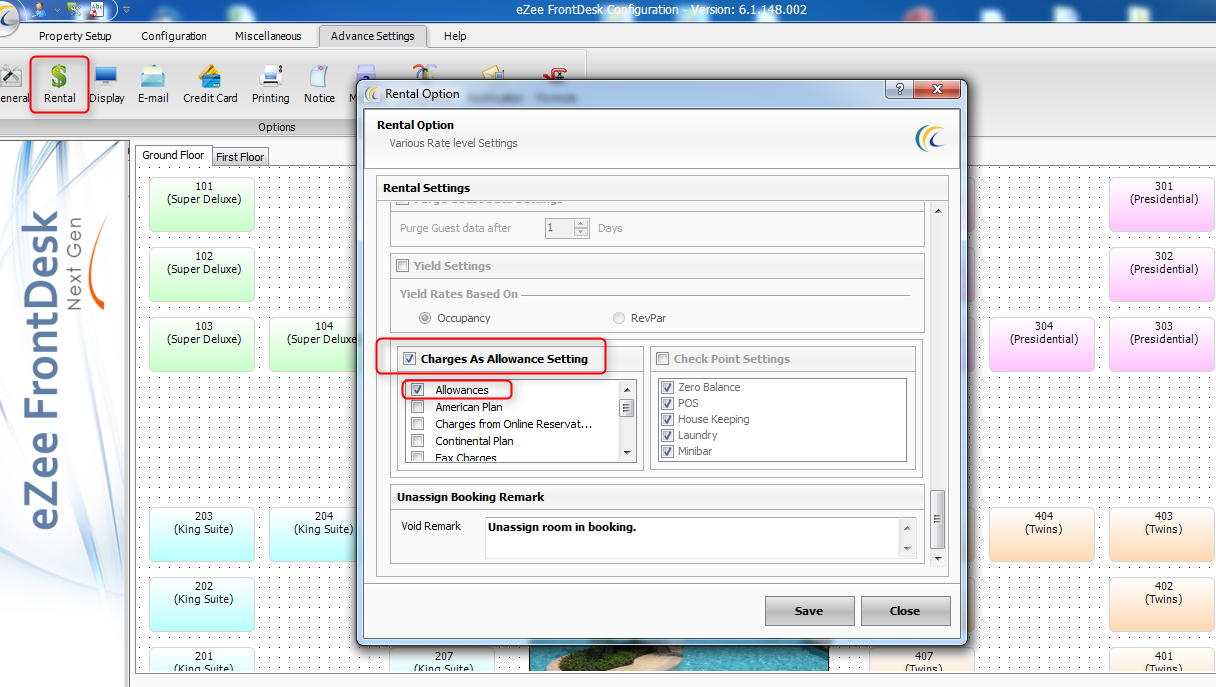The height and width of the screenshot is (687, 1216).
Task: Toggle the House Keeping checkbox
Action: pyautogui.click(x=668, y=419)
